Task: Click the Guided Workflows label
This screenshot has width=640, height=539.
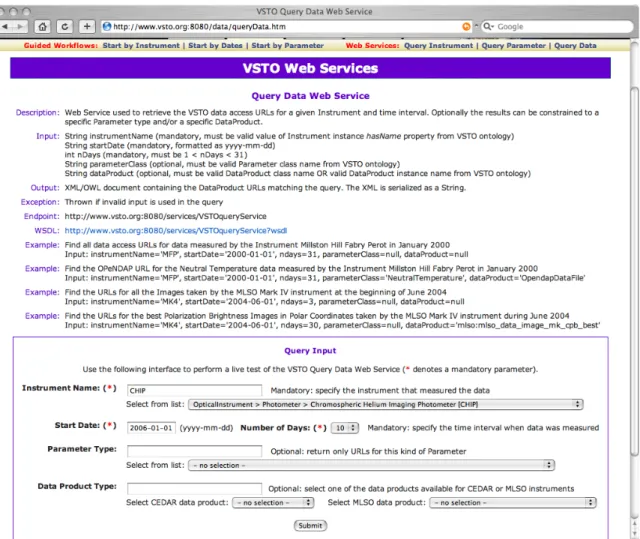Action: point(61,46)
